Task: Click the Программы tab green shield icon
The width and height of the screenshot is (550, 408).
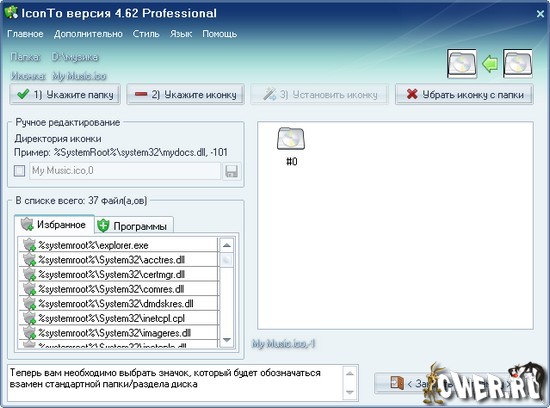Action: pos(103,226)
